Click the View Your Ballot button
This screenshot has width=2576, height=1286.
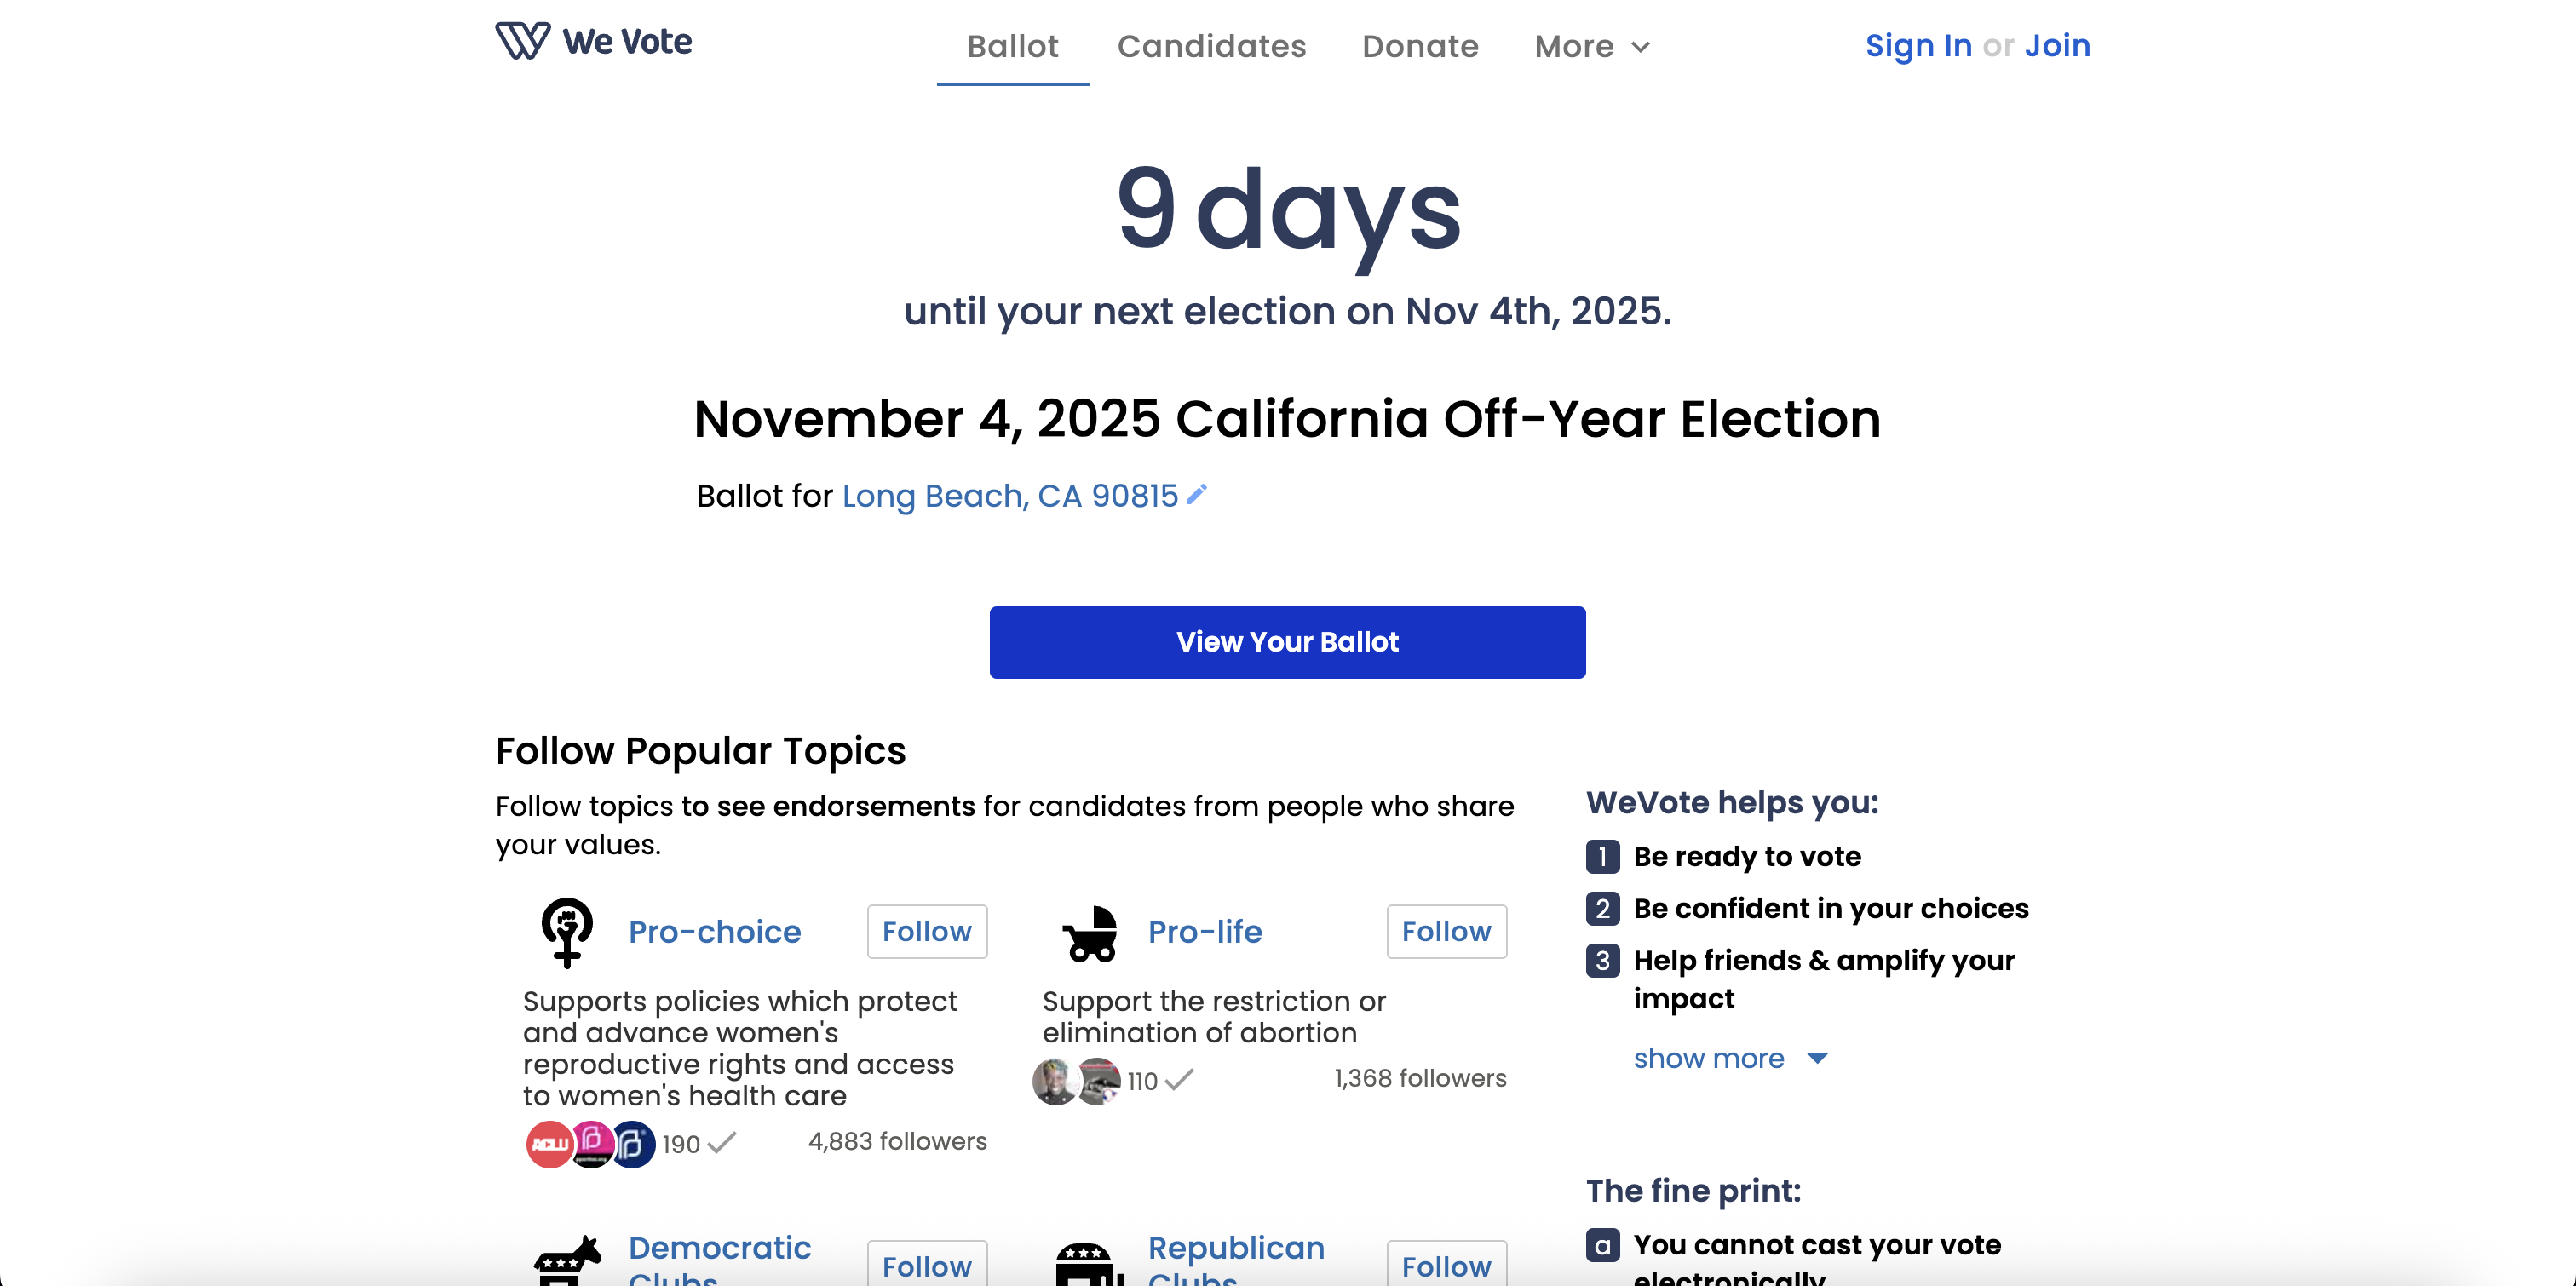click(1287, 642)
